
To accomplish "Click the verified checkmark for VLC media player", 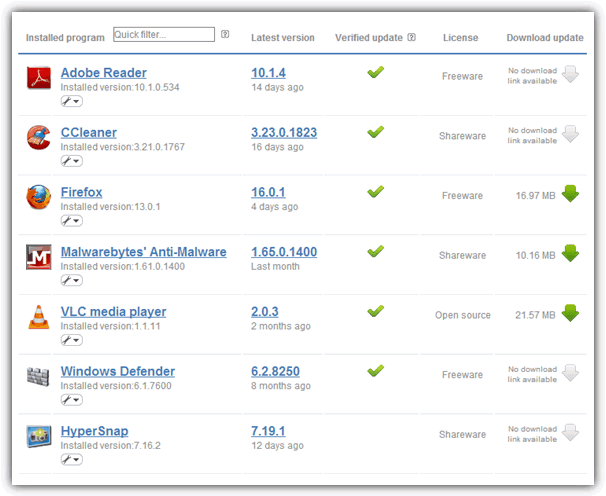I will click(375, 311).
